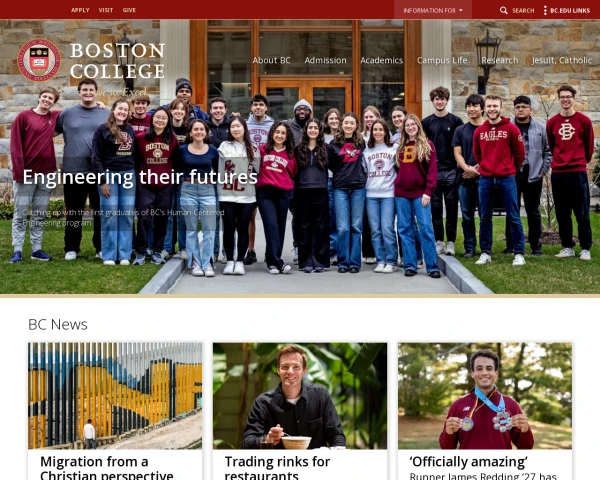Open the runner with medals photo
The image size is (600, 480).
485,396
